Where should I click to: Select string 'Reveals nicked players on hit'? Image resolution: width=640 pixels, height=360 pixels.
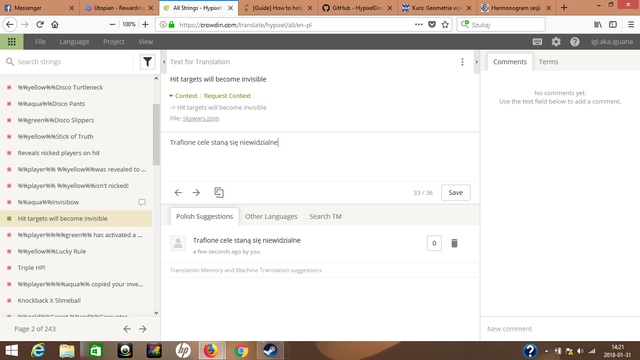coord(76,153)
